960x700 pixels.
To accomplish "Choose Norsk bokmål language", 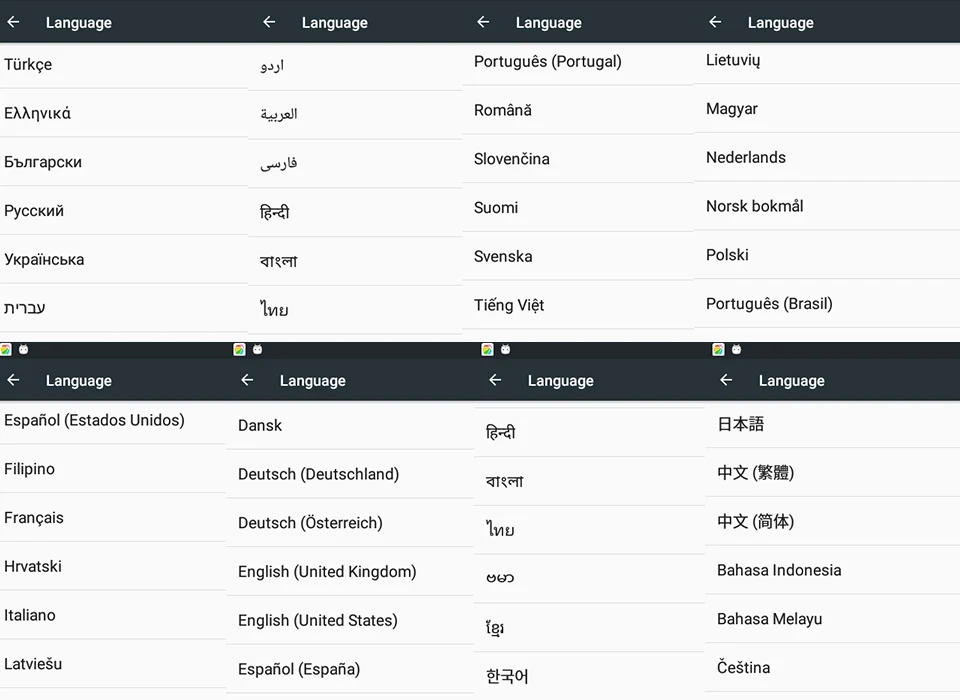I will (755, 206).
